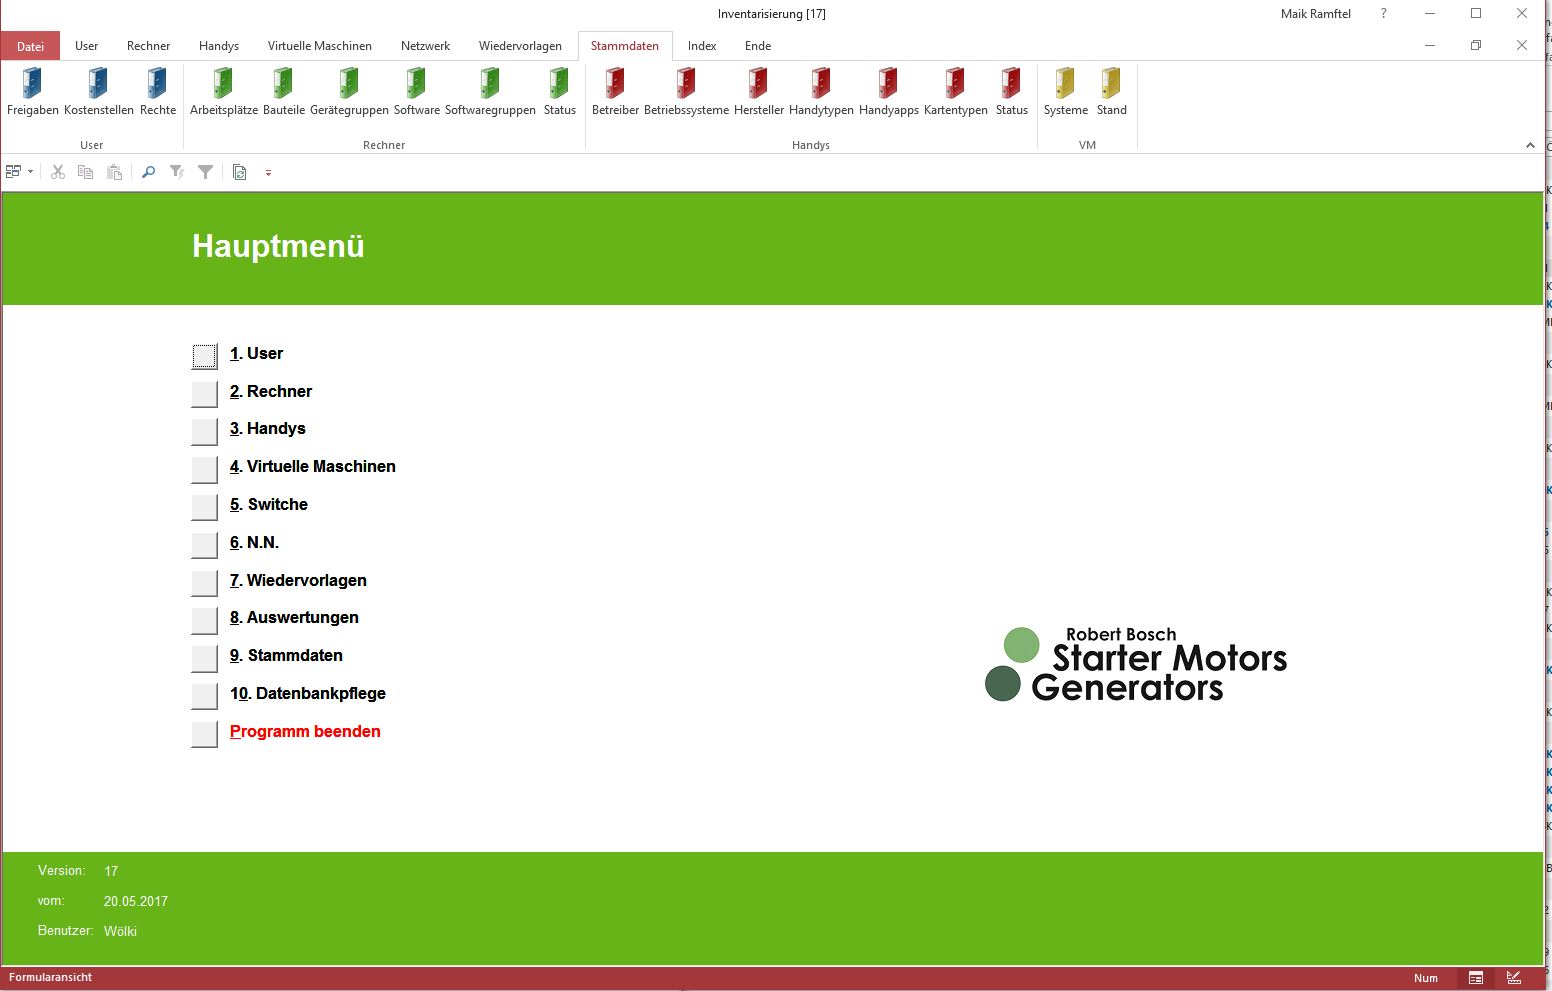Click the view switcher icon in the quick toolbar
This screenshot has width=1552, height=991.
click(14, 172)
